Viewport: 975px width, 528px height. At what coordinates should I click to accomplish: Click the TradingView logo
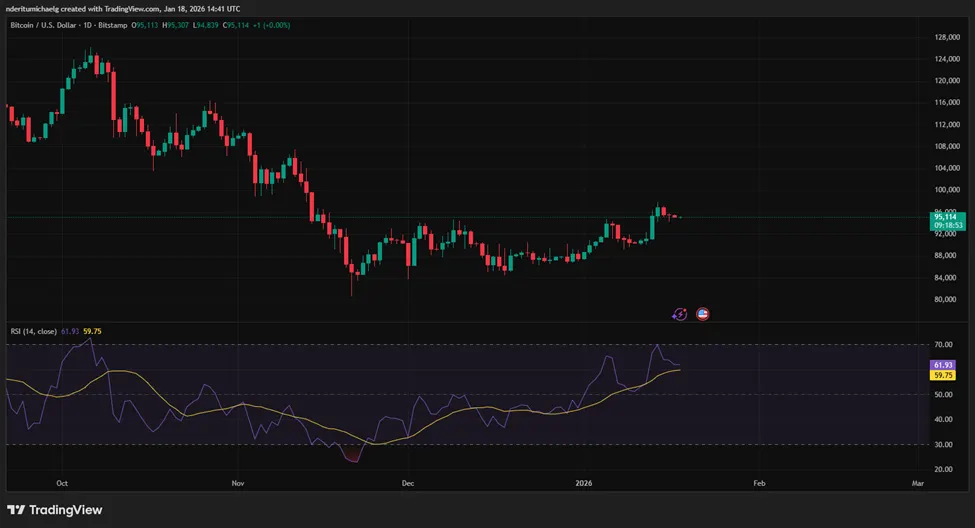pos(55,510)
